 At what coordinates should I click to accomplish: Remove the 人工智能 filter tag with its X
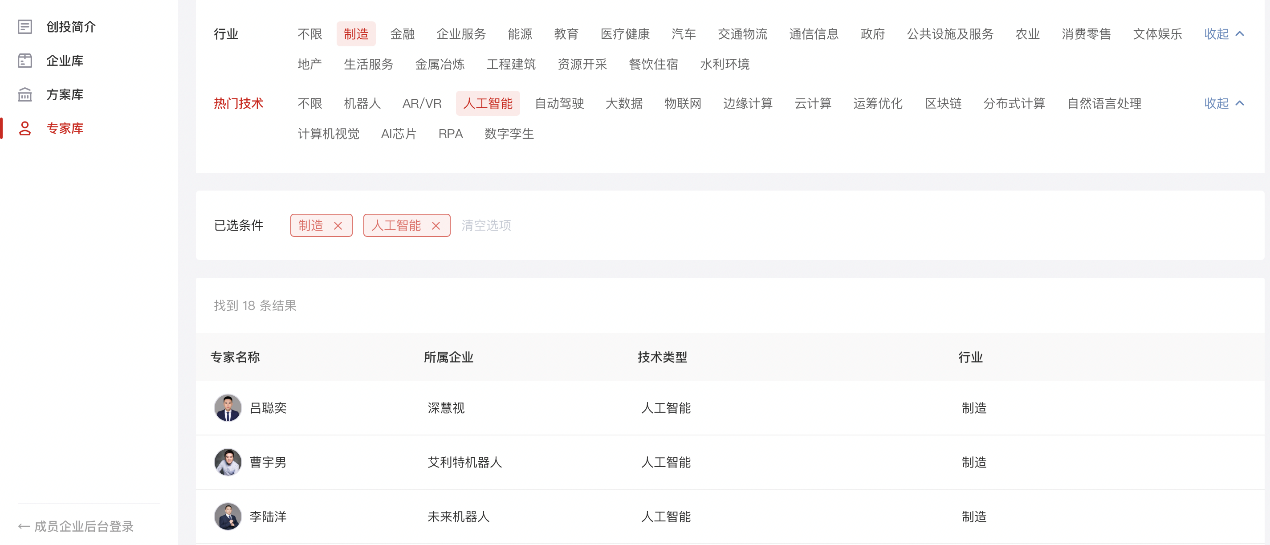pyautogui.click(x=436, y=226)
